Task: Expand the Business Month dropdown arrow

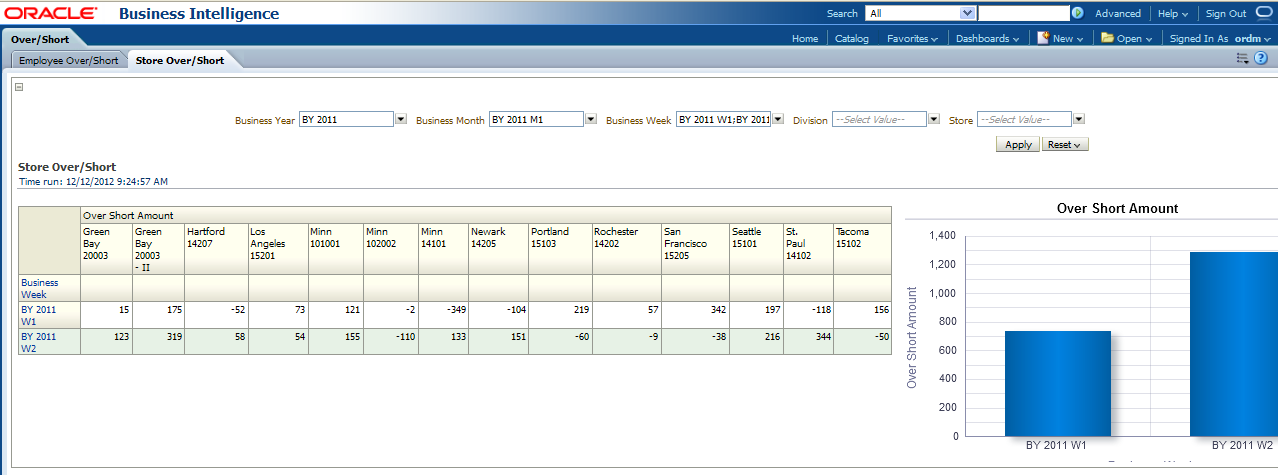Action: point(590,119)
